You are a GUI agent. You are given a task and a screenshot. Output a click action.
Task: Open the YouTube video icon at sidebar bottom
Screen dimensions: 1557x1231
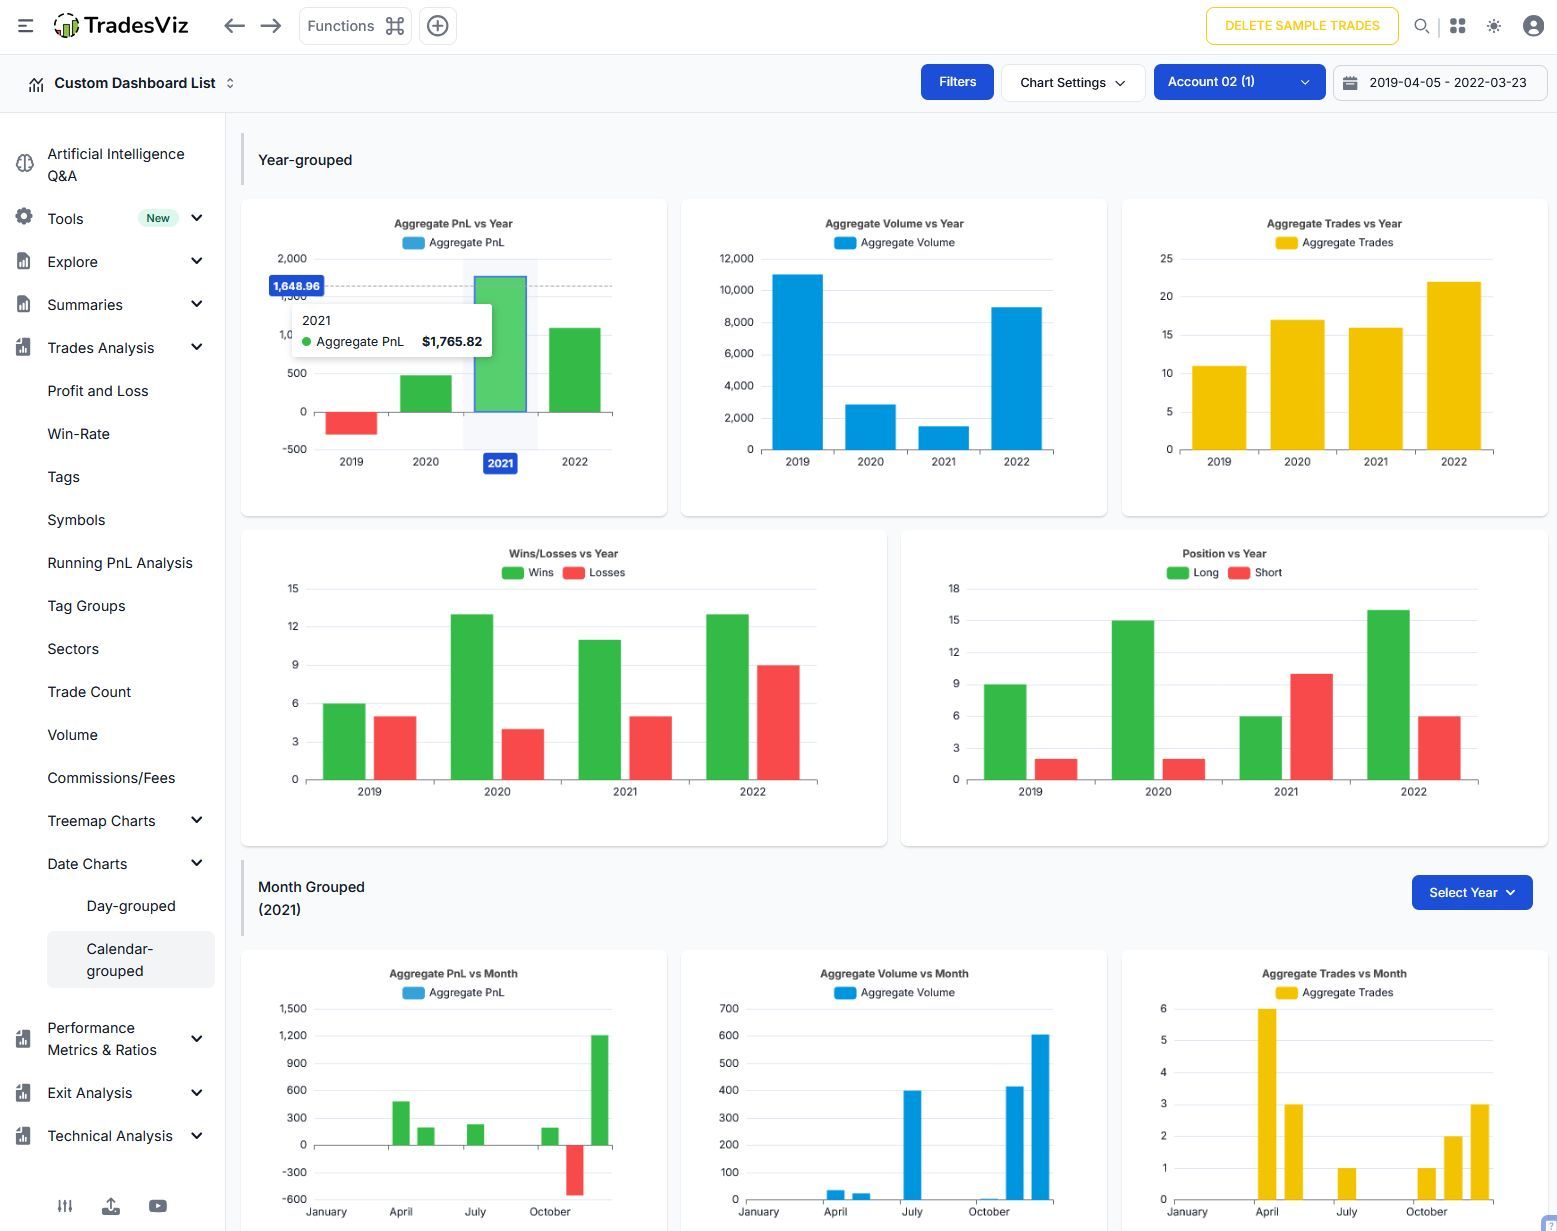point(158,1206)
